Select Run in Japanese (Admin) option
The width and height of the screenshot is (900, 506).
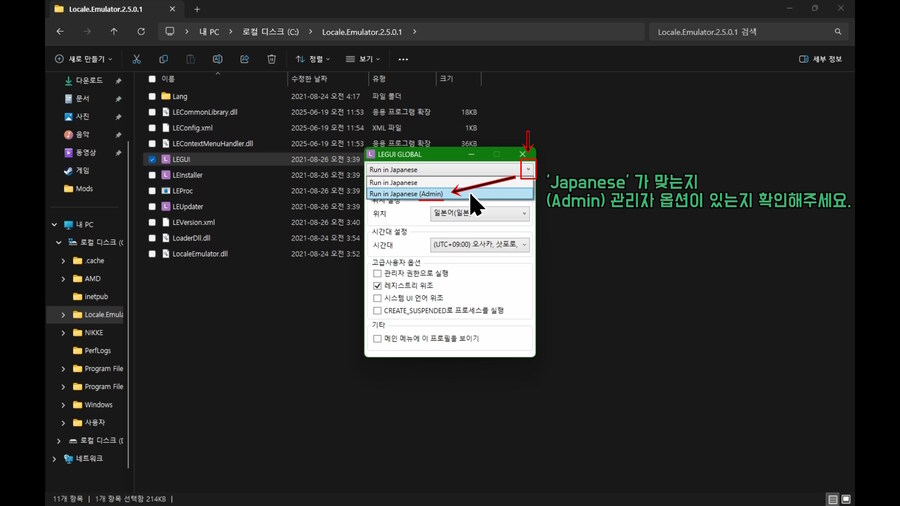[449, 194]
